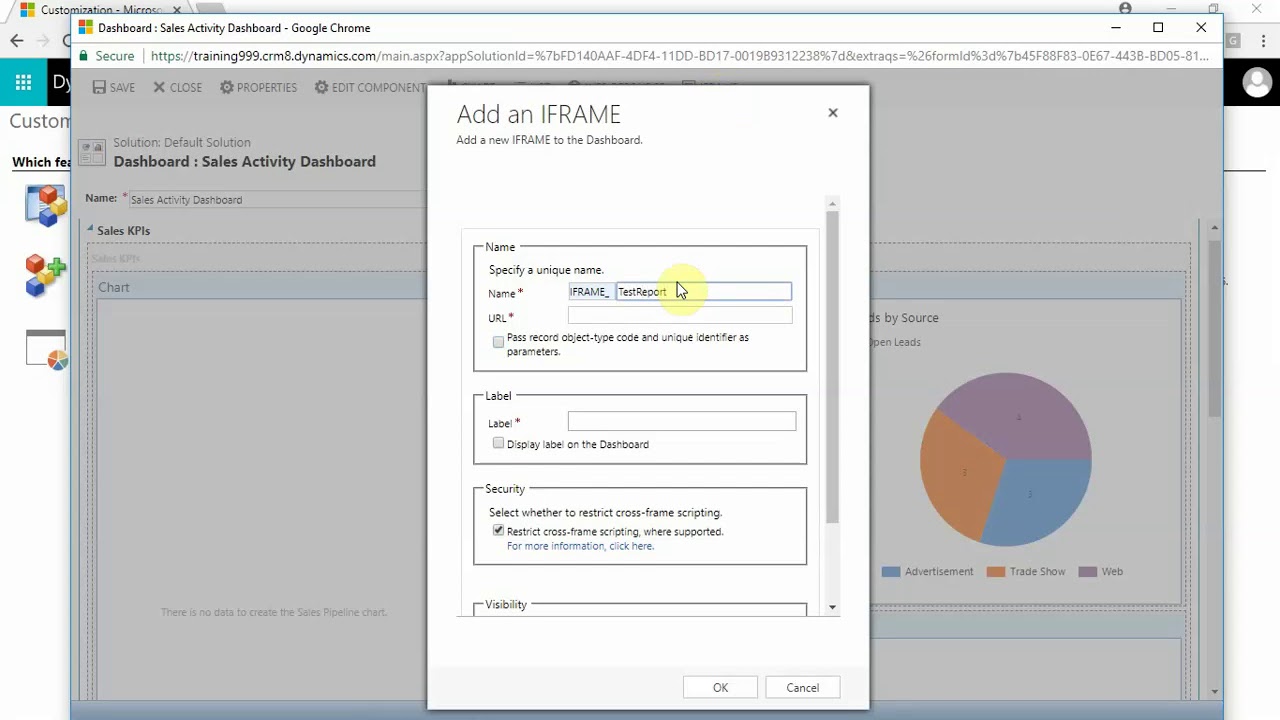This screenshot has width=1280, height=720.
Task: Click the Visibility section heading
Action: pos(506,604)
